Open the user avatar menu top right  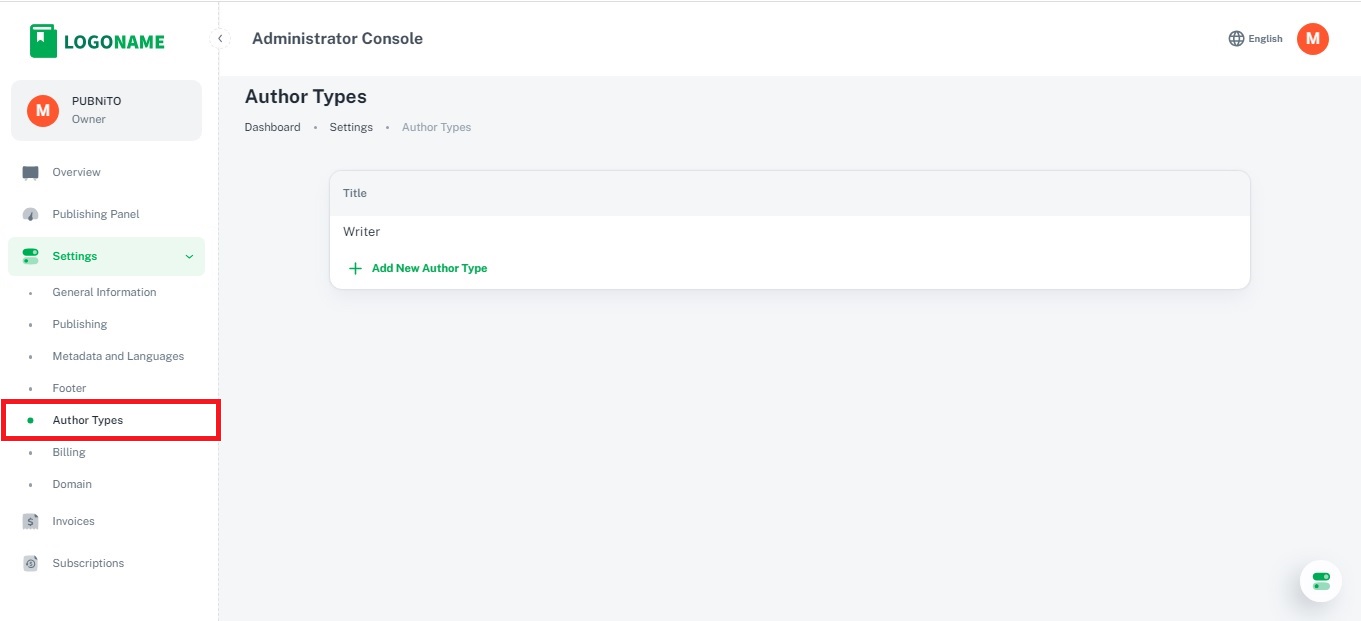pos(1312,39)
